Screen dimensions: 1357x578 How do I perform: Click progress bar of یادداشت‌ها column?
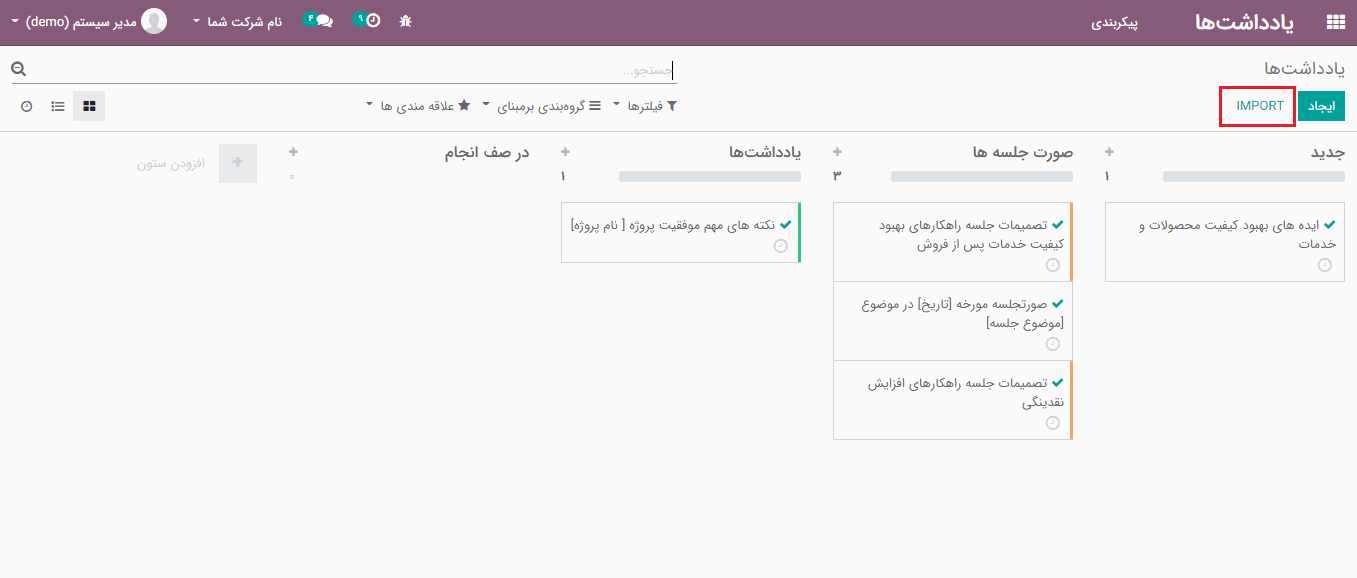coord(710,176)
